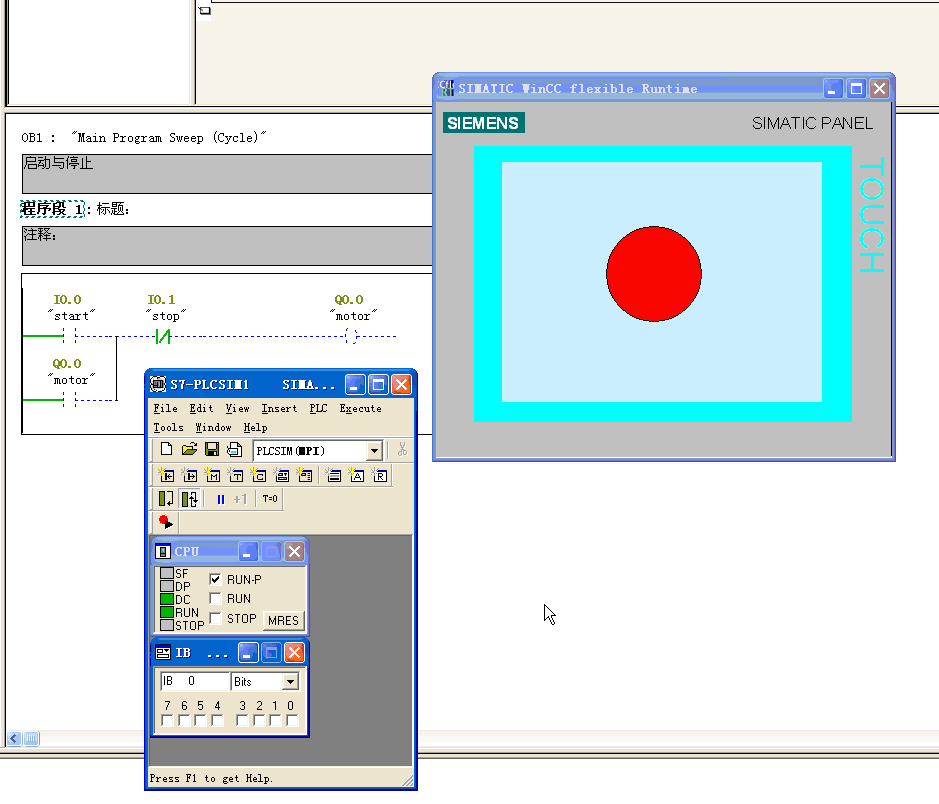Click the New simulation file icon
This screenshot has width=939, height=804.
click(x=167, y=450)
